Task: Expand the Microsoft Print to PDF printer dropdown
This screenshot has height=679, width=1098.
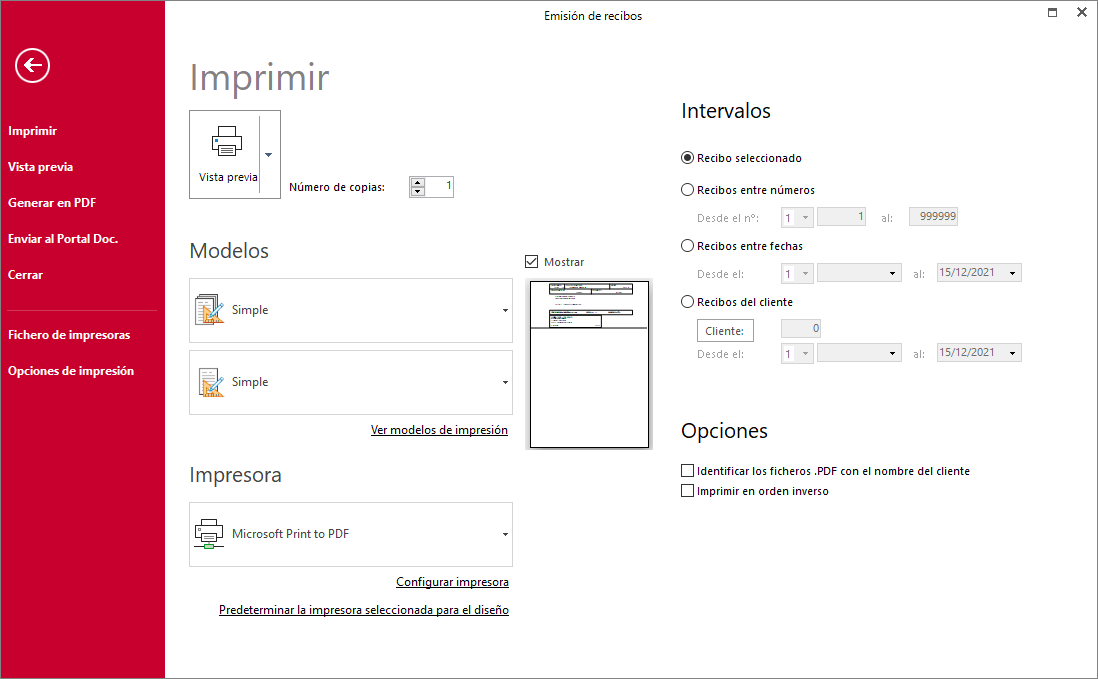Action: click(x=505, y=534)
